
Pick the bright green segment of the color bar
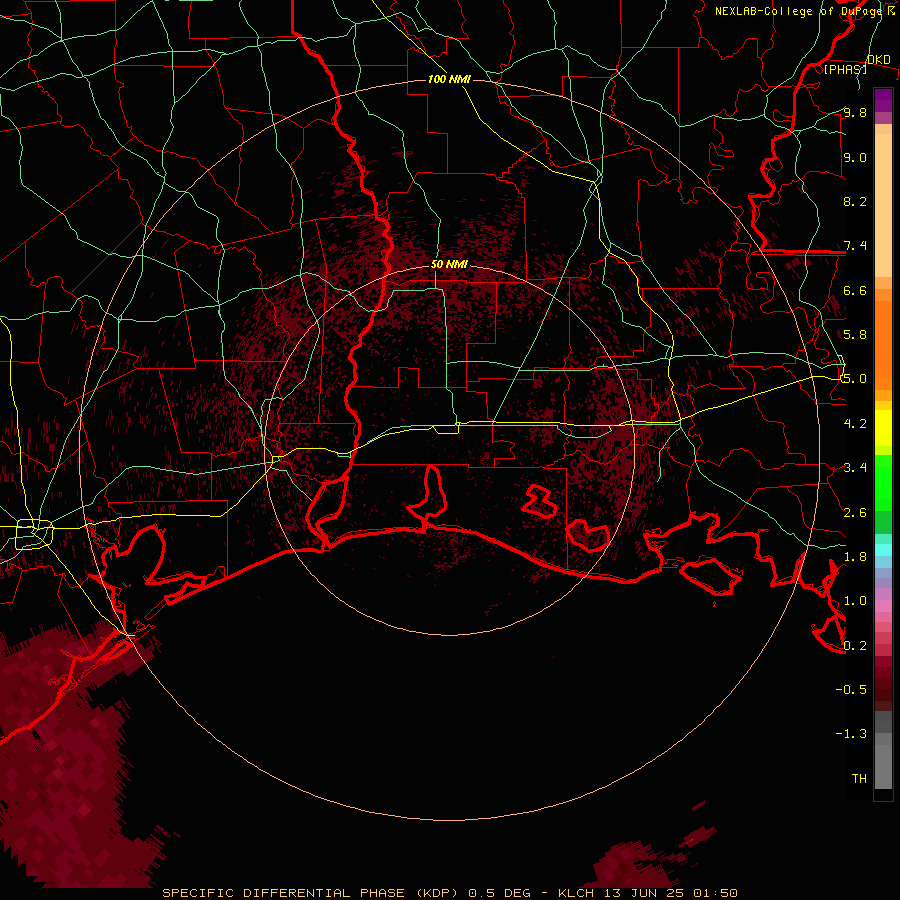click(883, 482)
